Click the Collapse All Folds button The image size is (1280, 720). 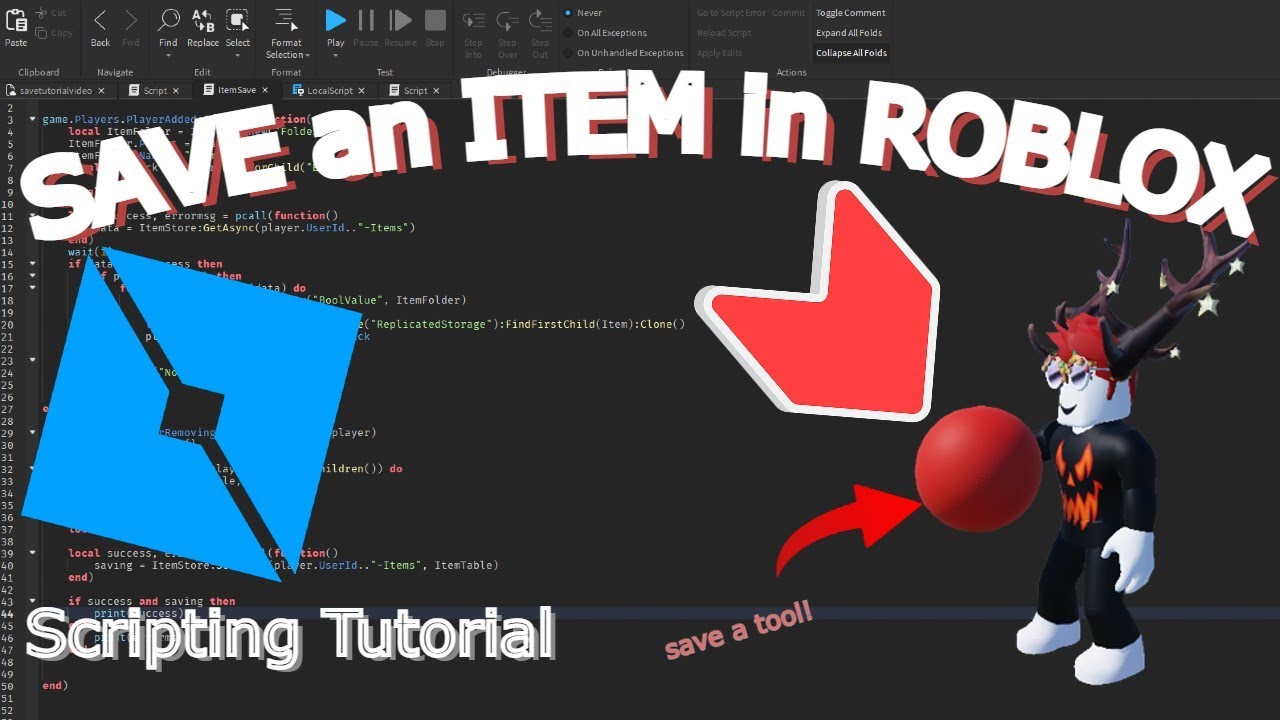tap(851, 53)
